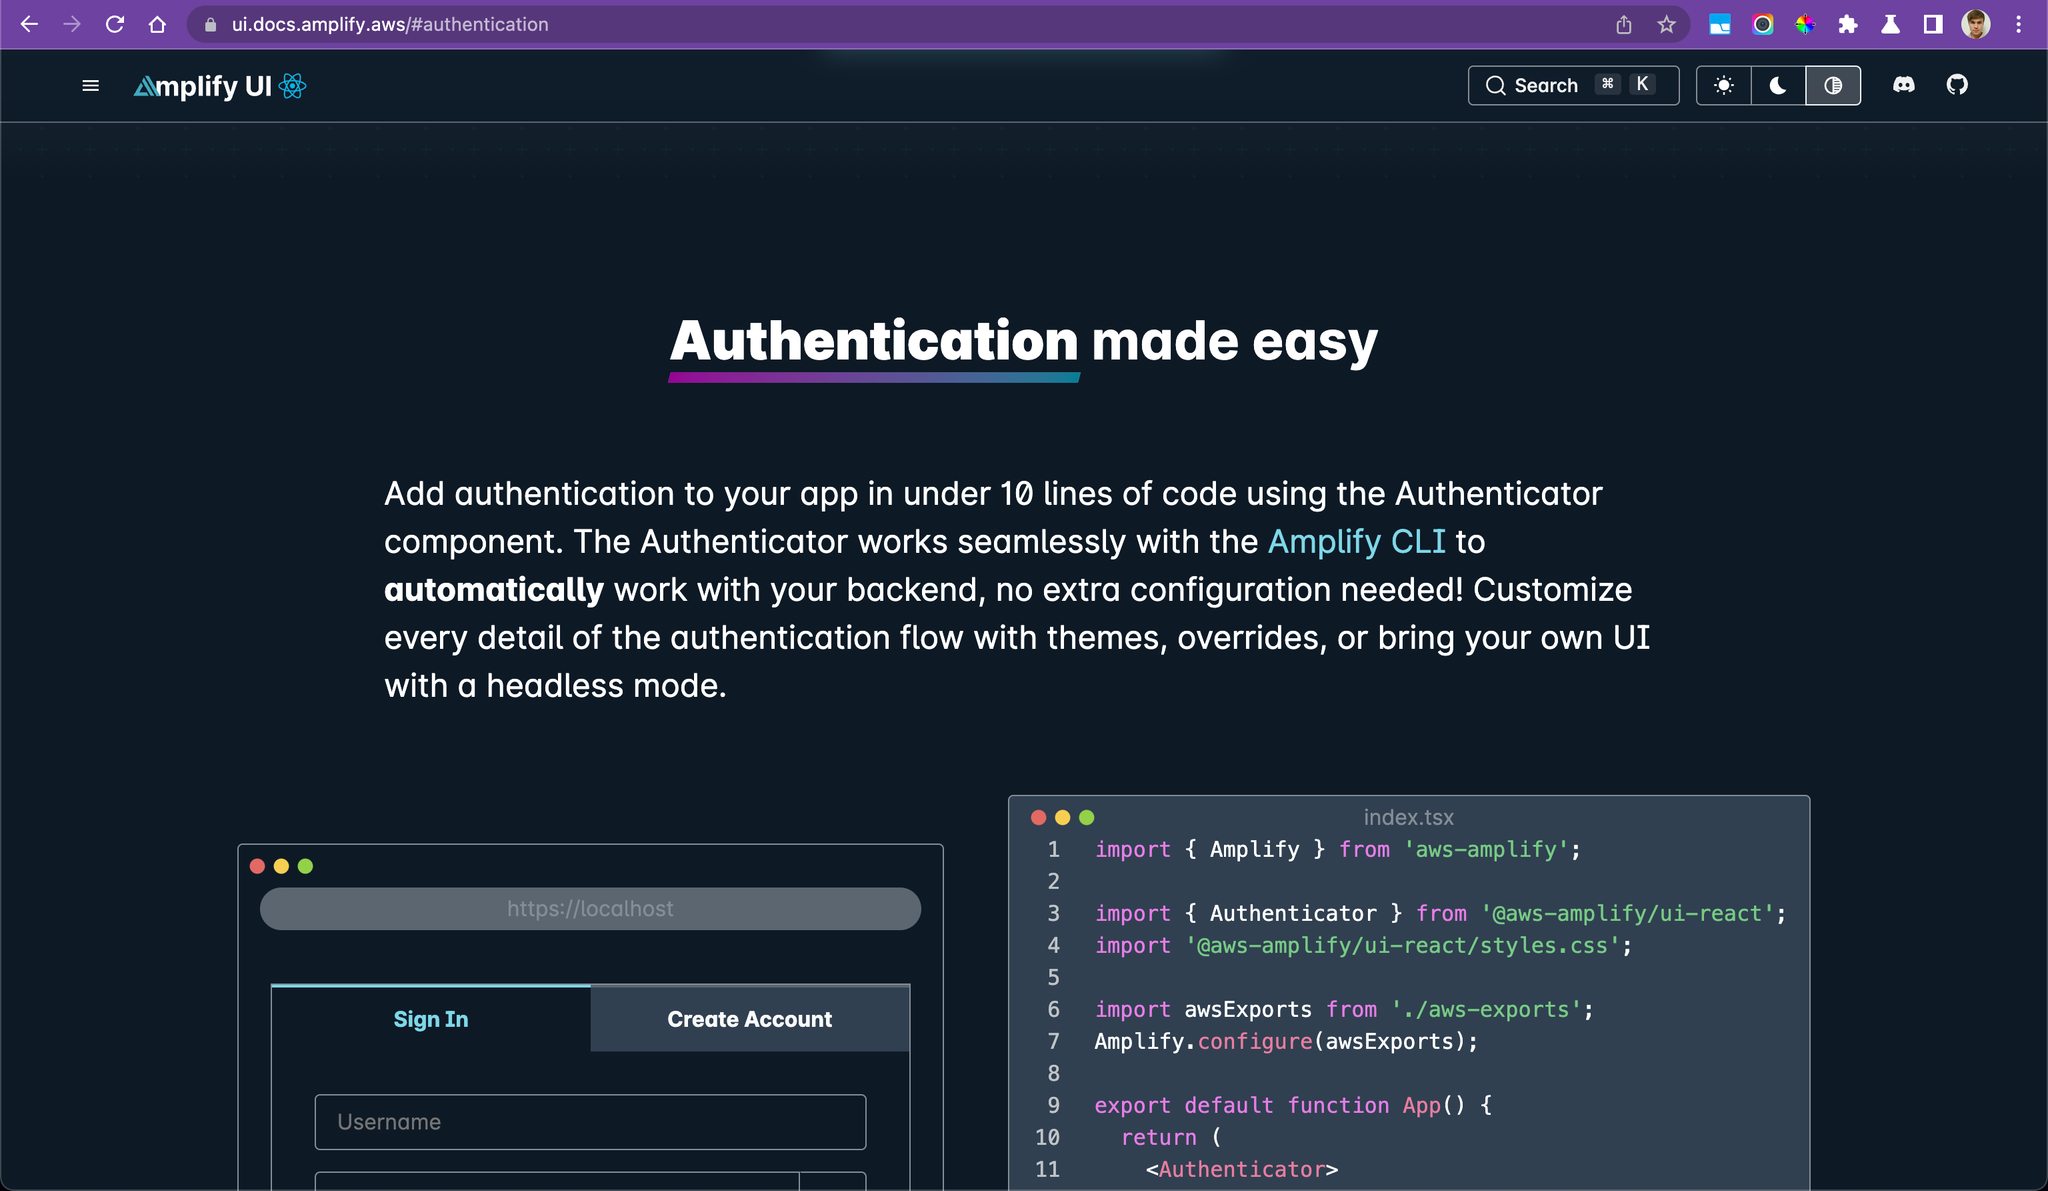
Task: Click the Authentication made easy heading
Action: 1023,341
